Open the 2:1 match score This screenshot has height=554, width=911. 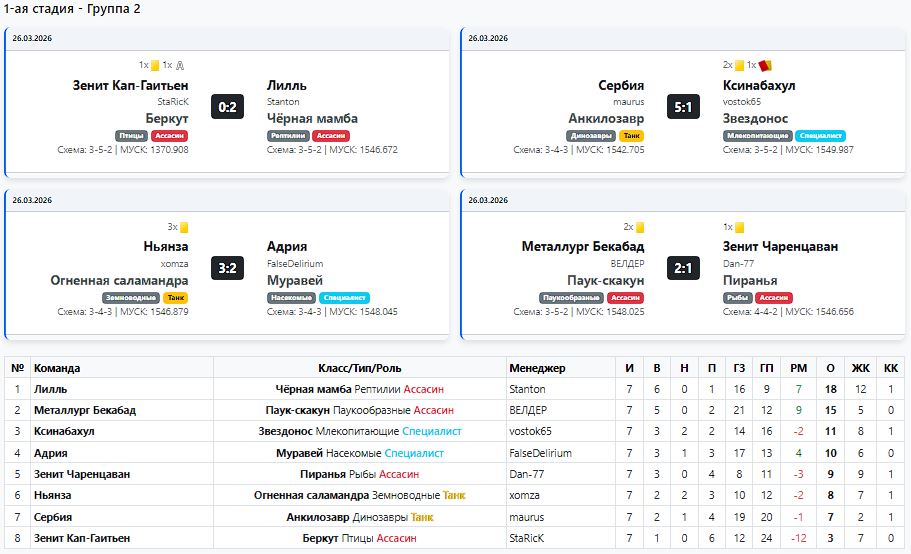click(x=683, y=268)
